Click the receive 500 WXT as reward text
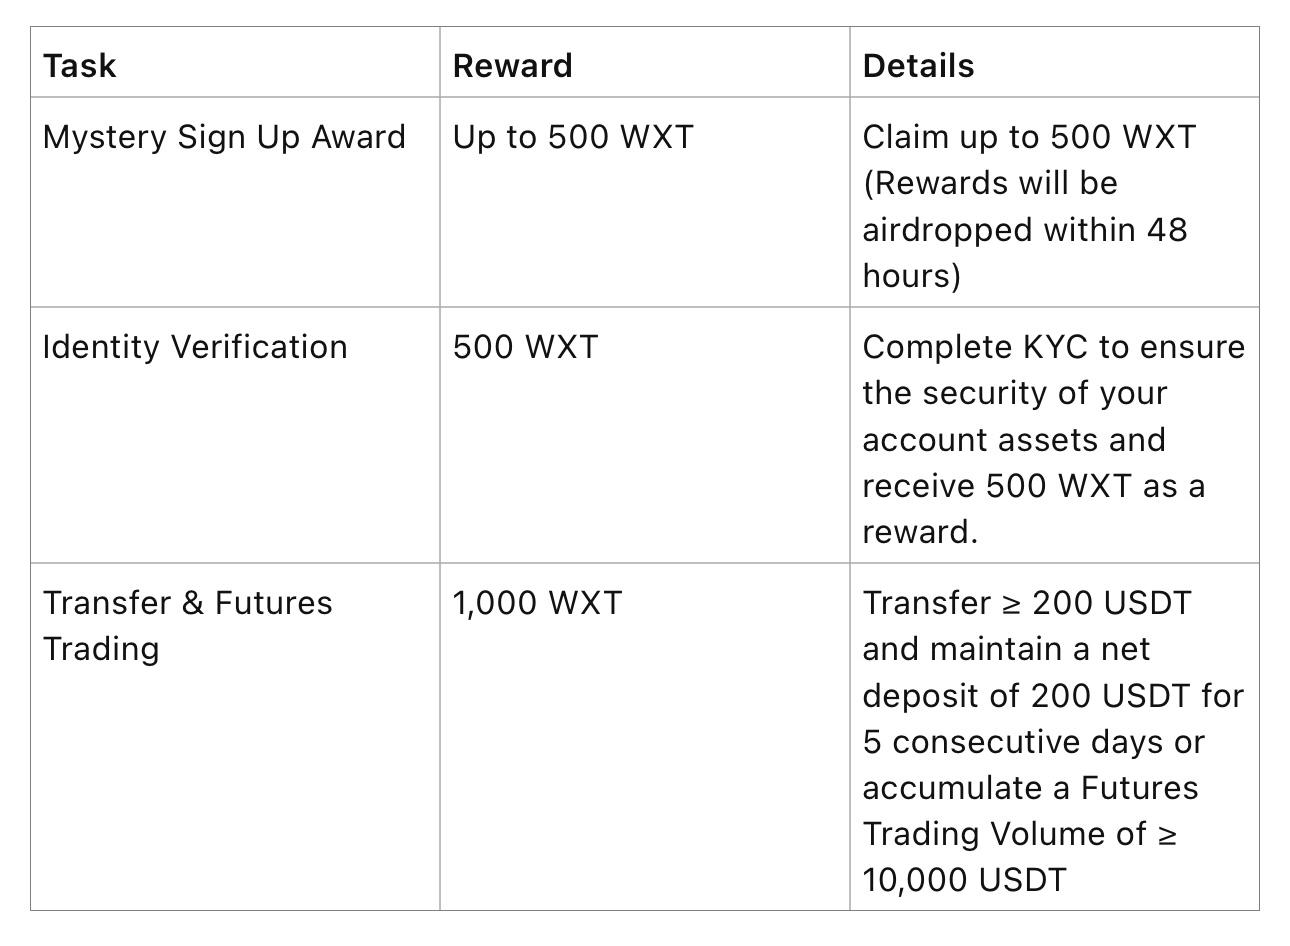Image resolution: width=1290 pixels, height=946 pixels. [x=1034, y=508]
